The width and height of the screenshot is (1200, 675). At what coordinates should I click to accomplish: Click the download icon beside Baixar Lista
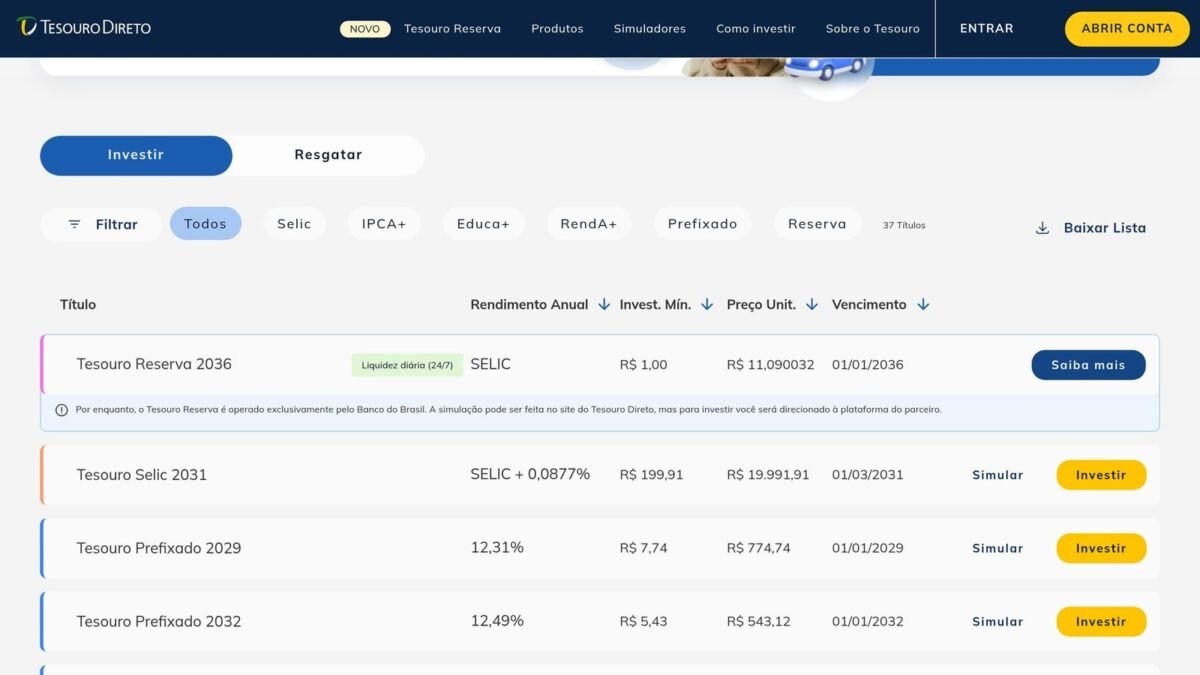(1042, 228)
